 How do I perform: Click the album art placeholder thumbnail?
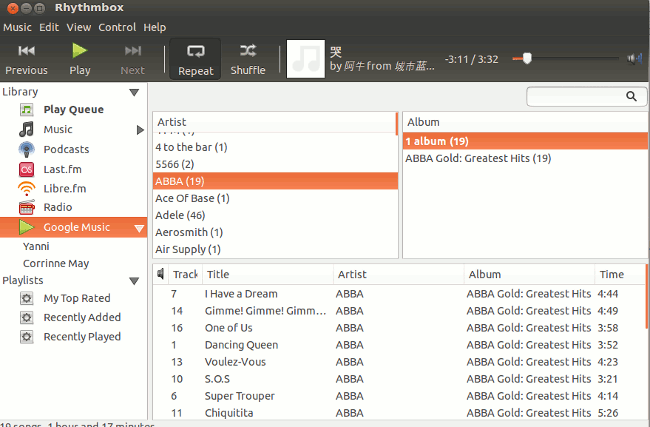click(306, 59)
